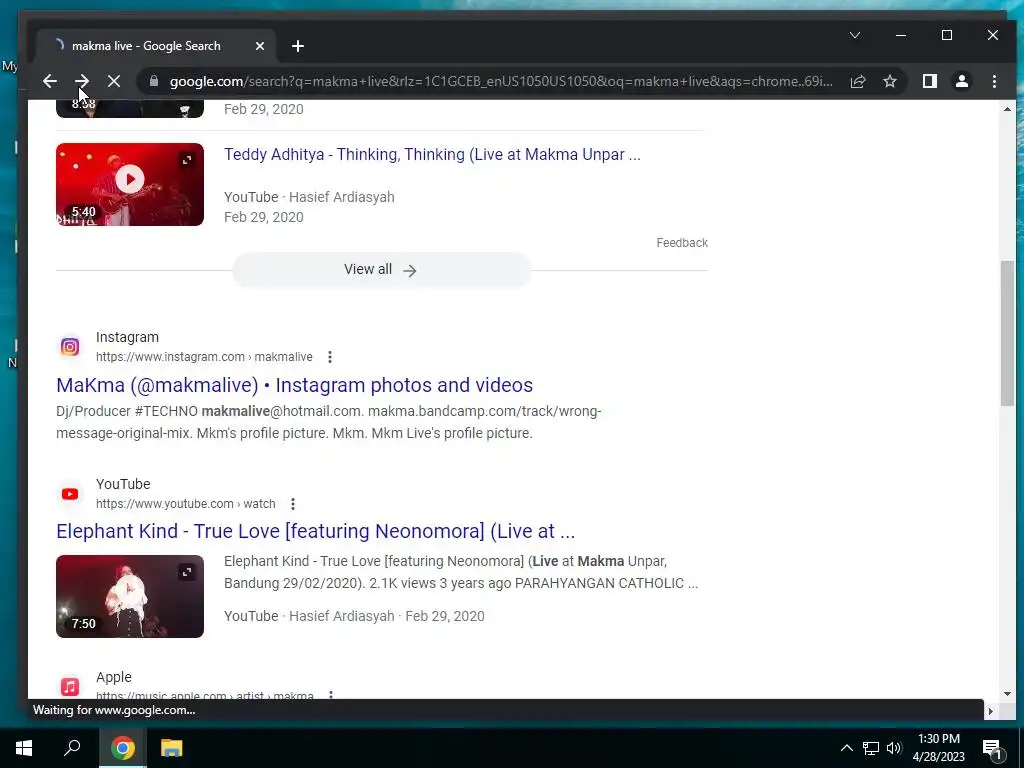Open volume control tray icon
Viewport: 1024px width, 768px height.
(x=894, y=748)
